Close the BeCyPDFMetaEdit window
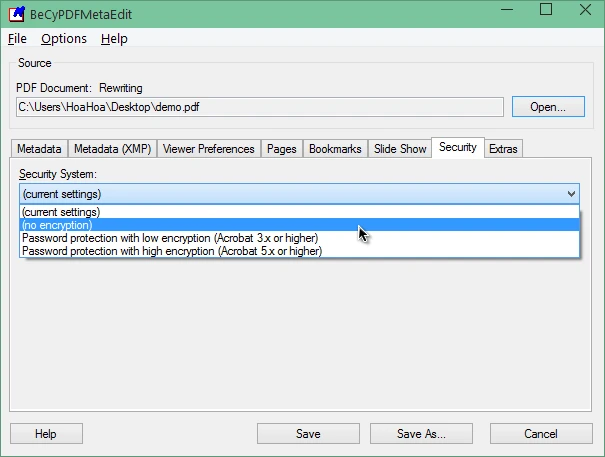The image size is (605, 457). [585, 10]
